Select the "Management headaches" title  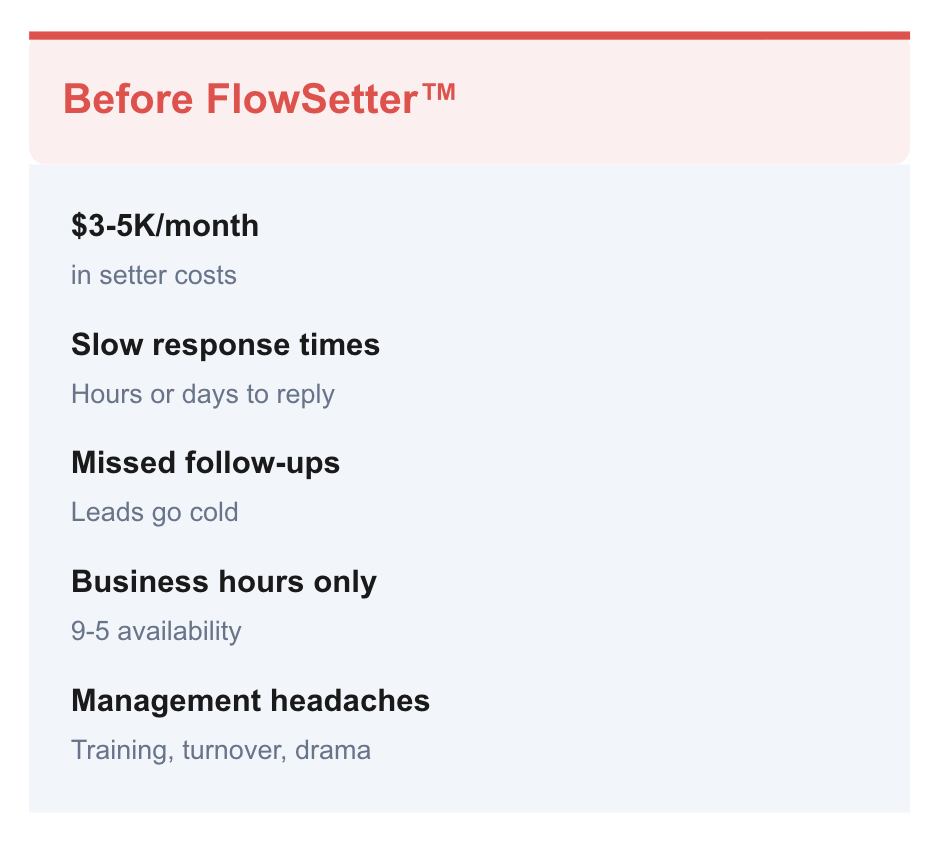pos(250,701)
